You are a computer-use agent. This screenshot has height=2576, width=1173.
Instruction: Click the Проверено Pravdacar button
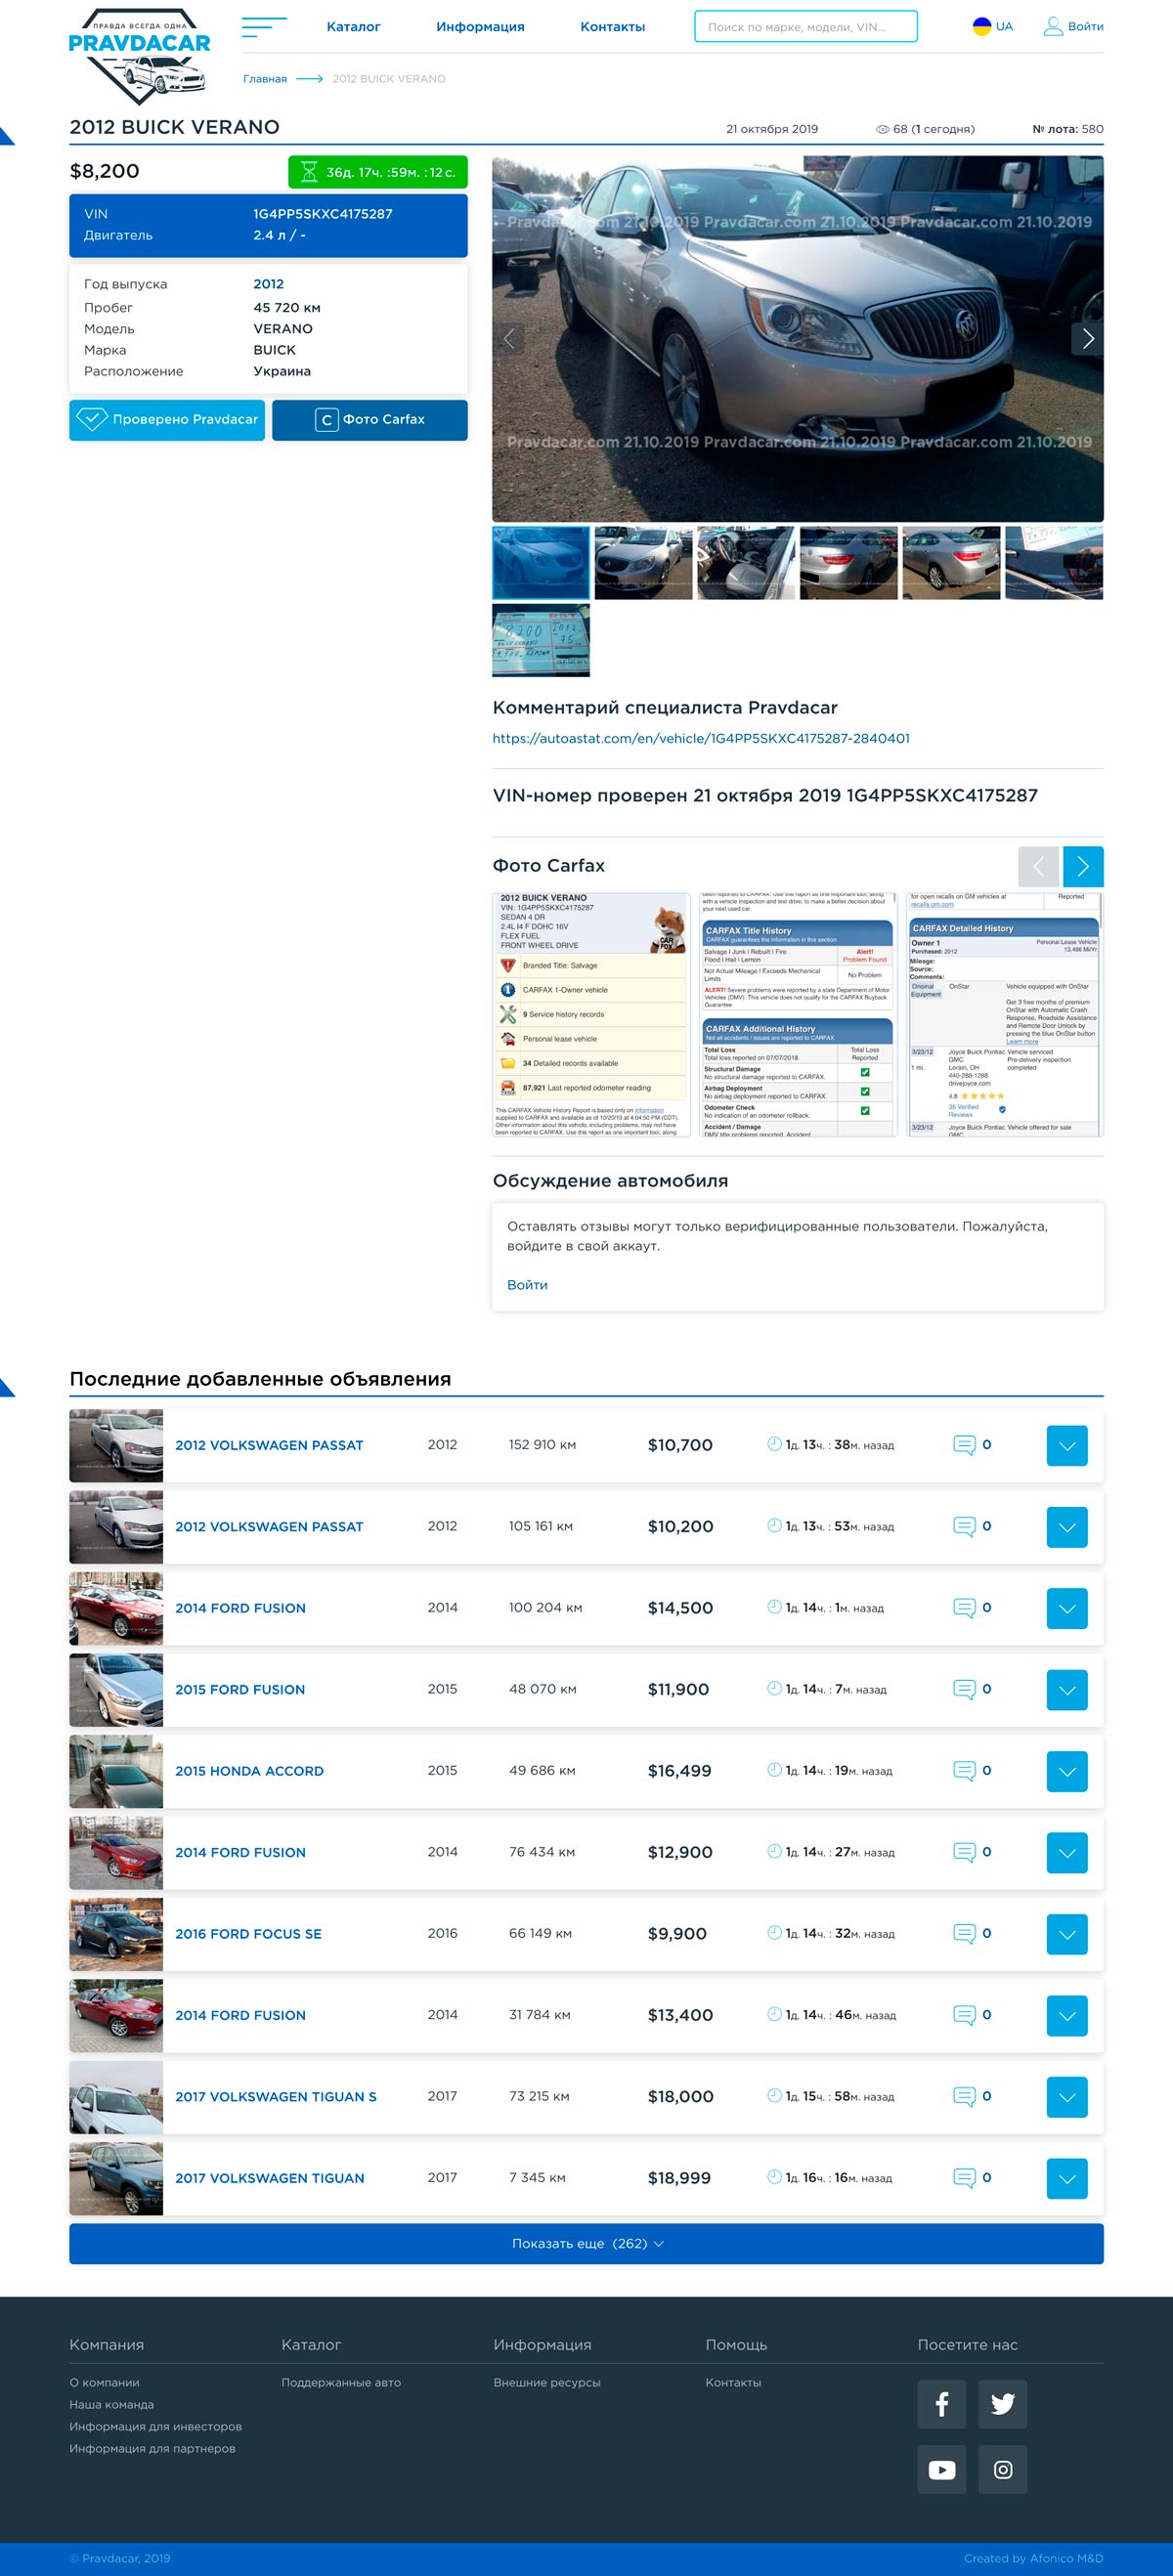(x=167, y=420)
